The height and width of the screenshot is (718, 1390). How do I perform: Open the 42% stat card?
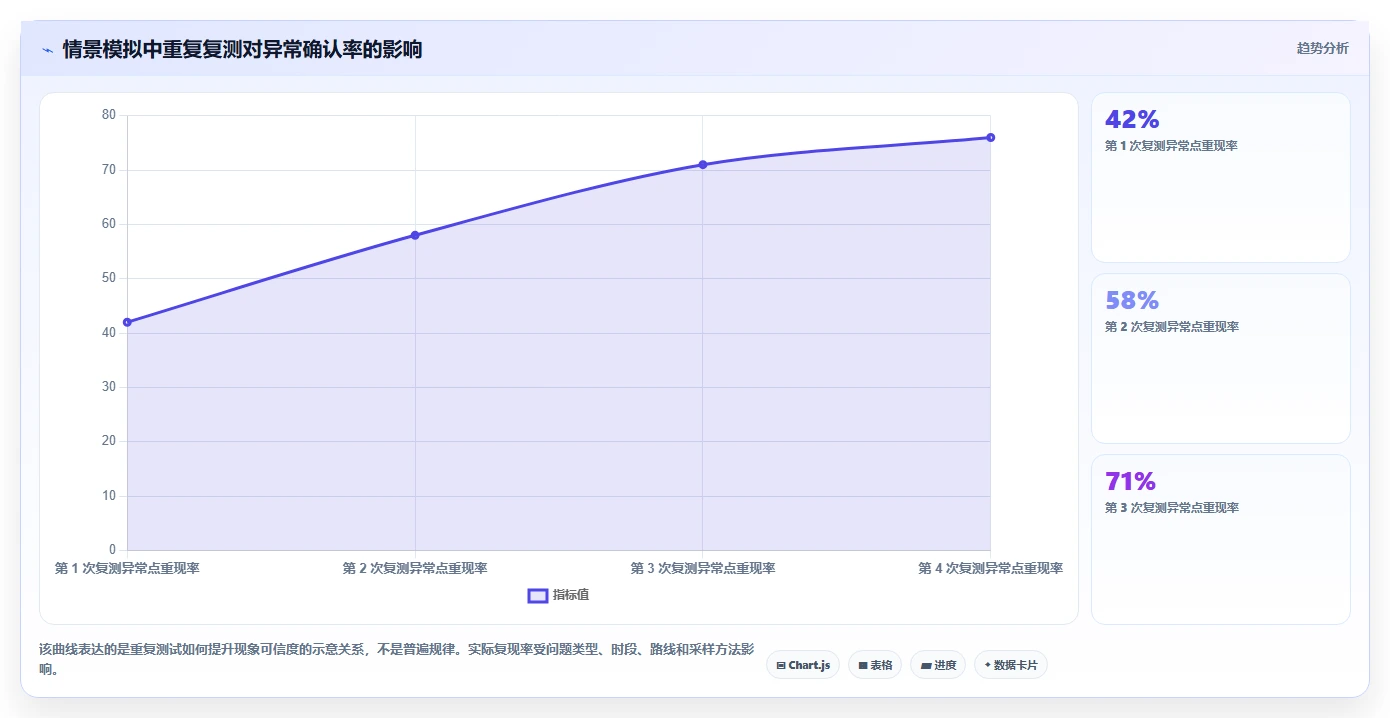1220,178
